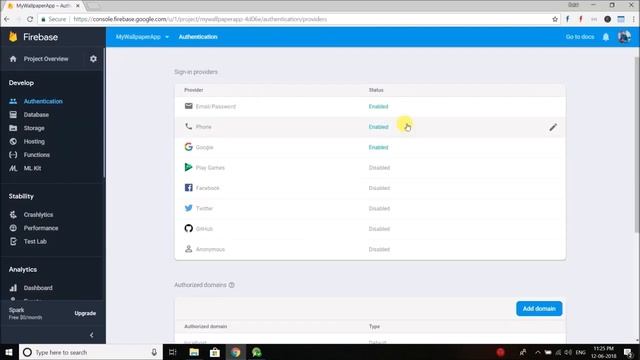The width and height of the screenshot is (640, 360).
Task: Click the GitHub octocat icon
Action: click(188, 228)
